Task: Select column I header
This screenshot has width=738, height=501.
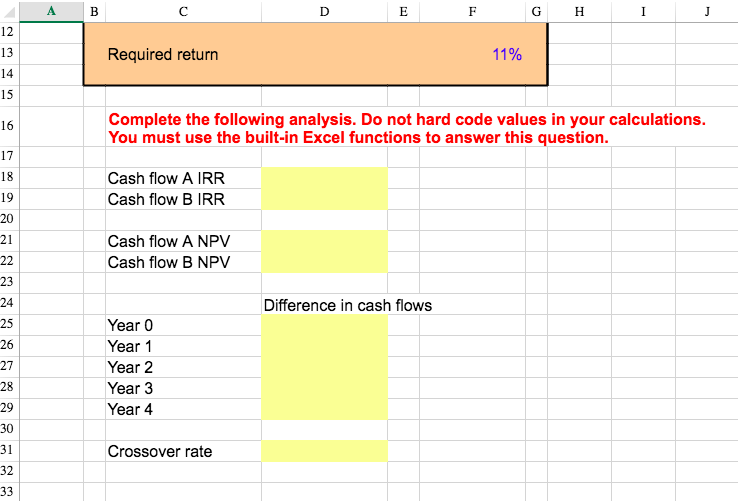Action: (x=643, y=11)
